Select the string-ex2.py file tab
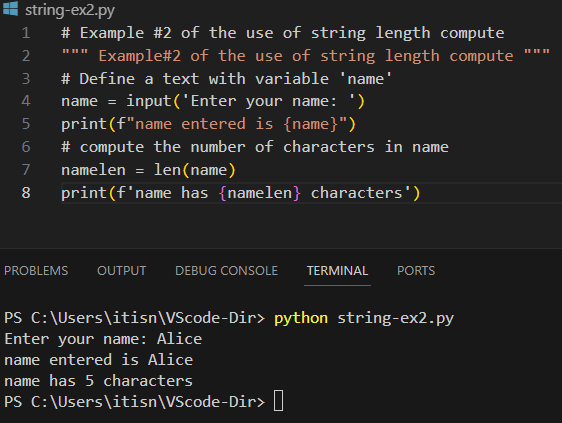Screen dimensions: 562x423 click(x=70, y=10)
